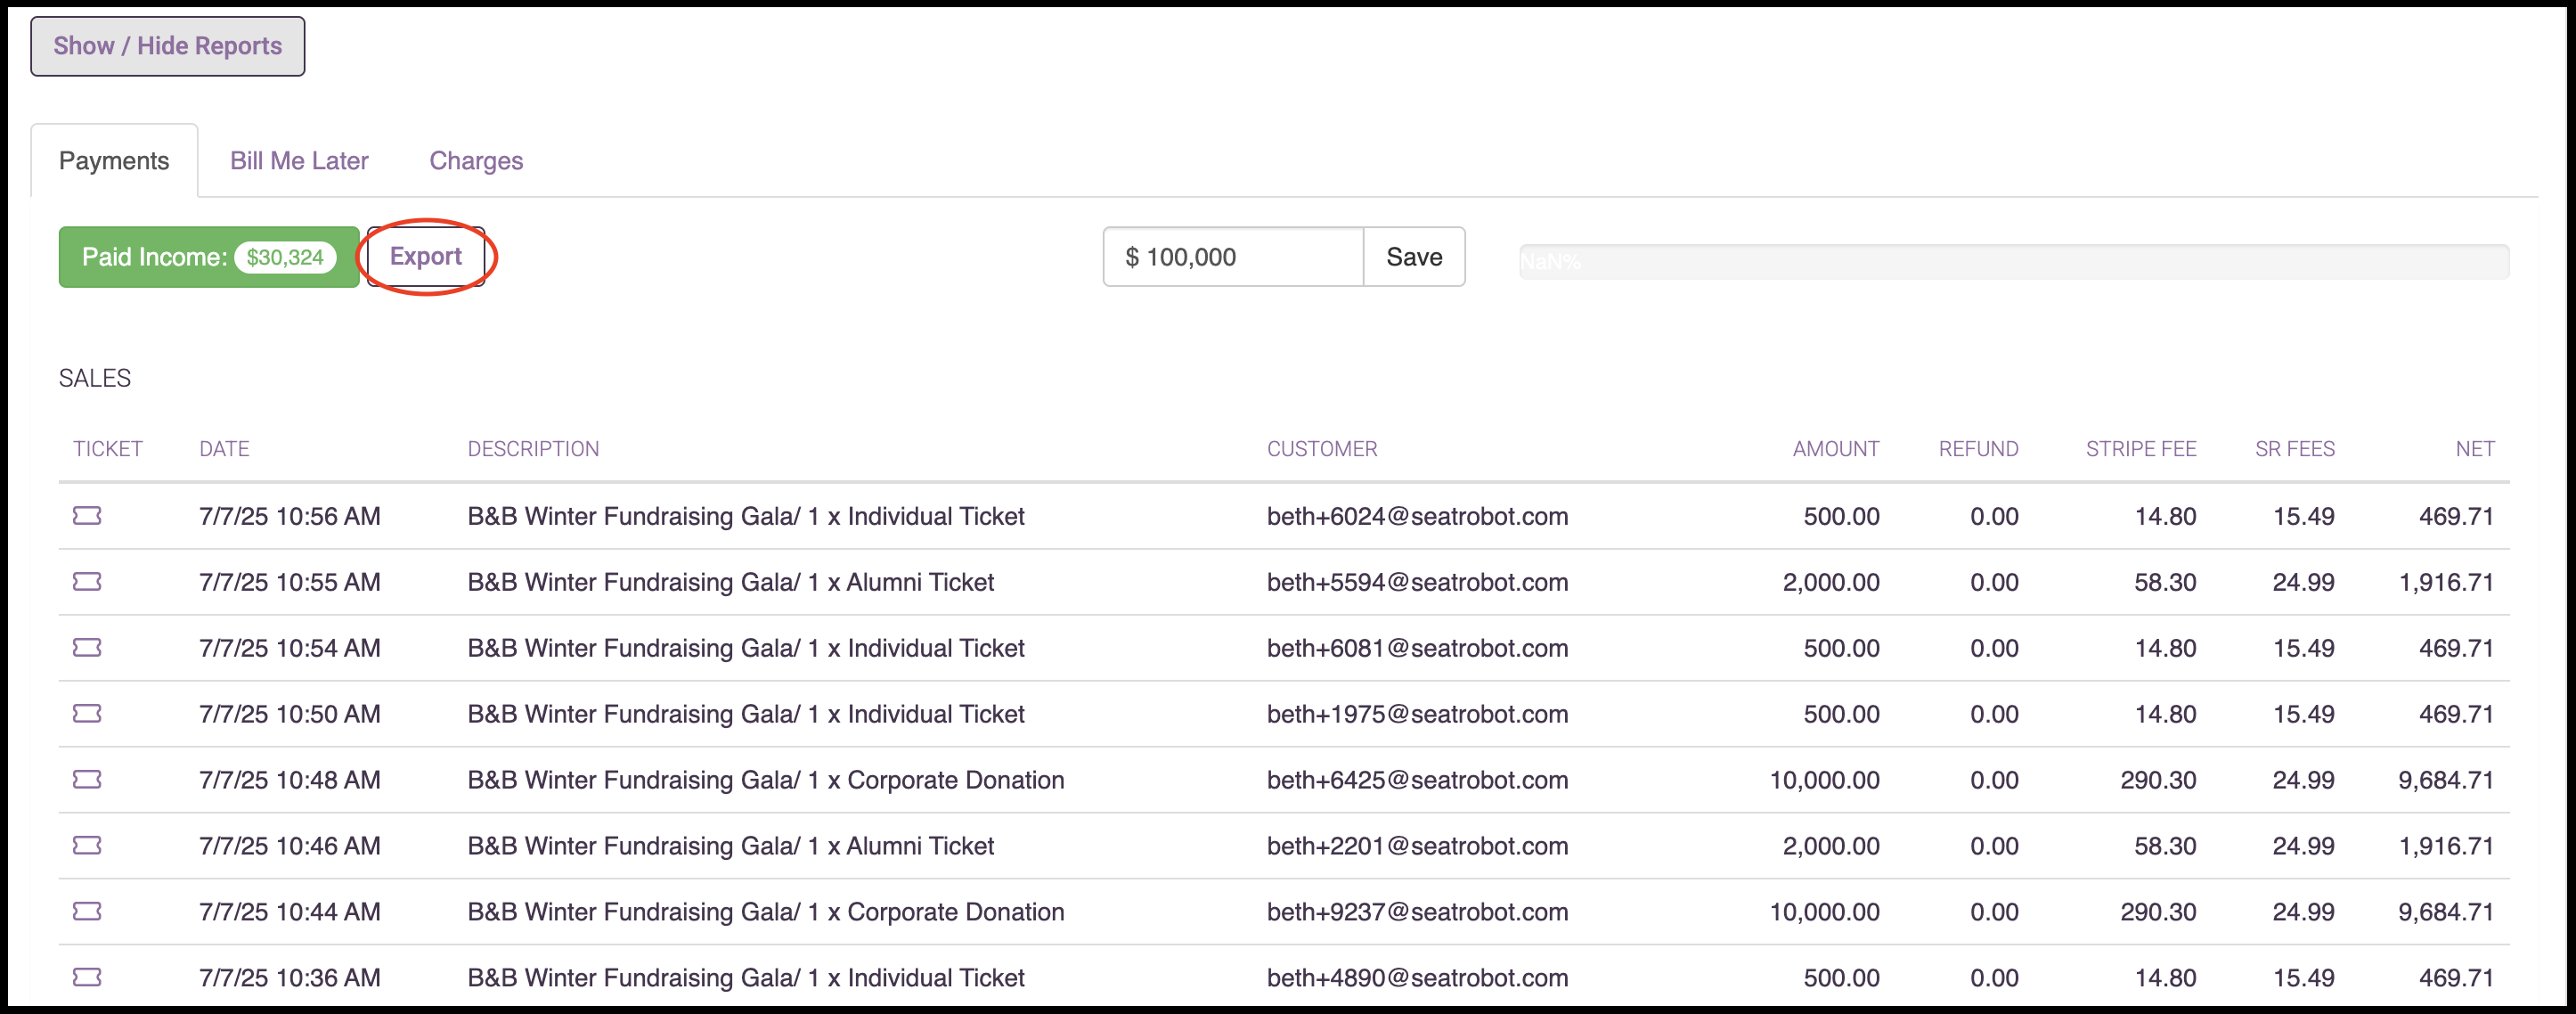Click the NET column header
2576x1014 pixels.
(2475, 449)
